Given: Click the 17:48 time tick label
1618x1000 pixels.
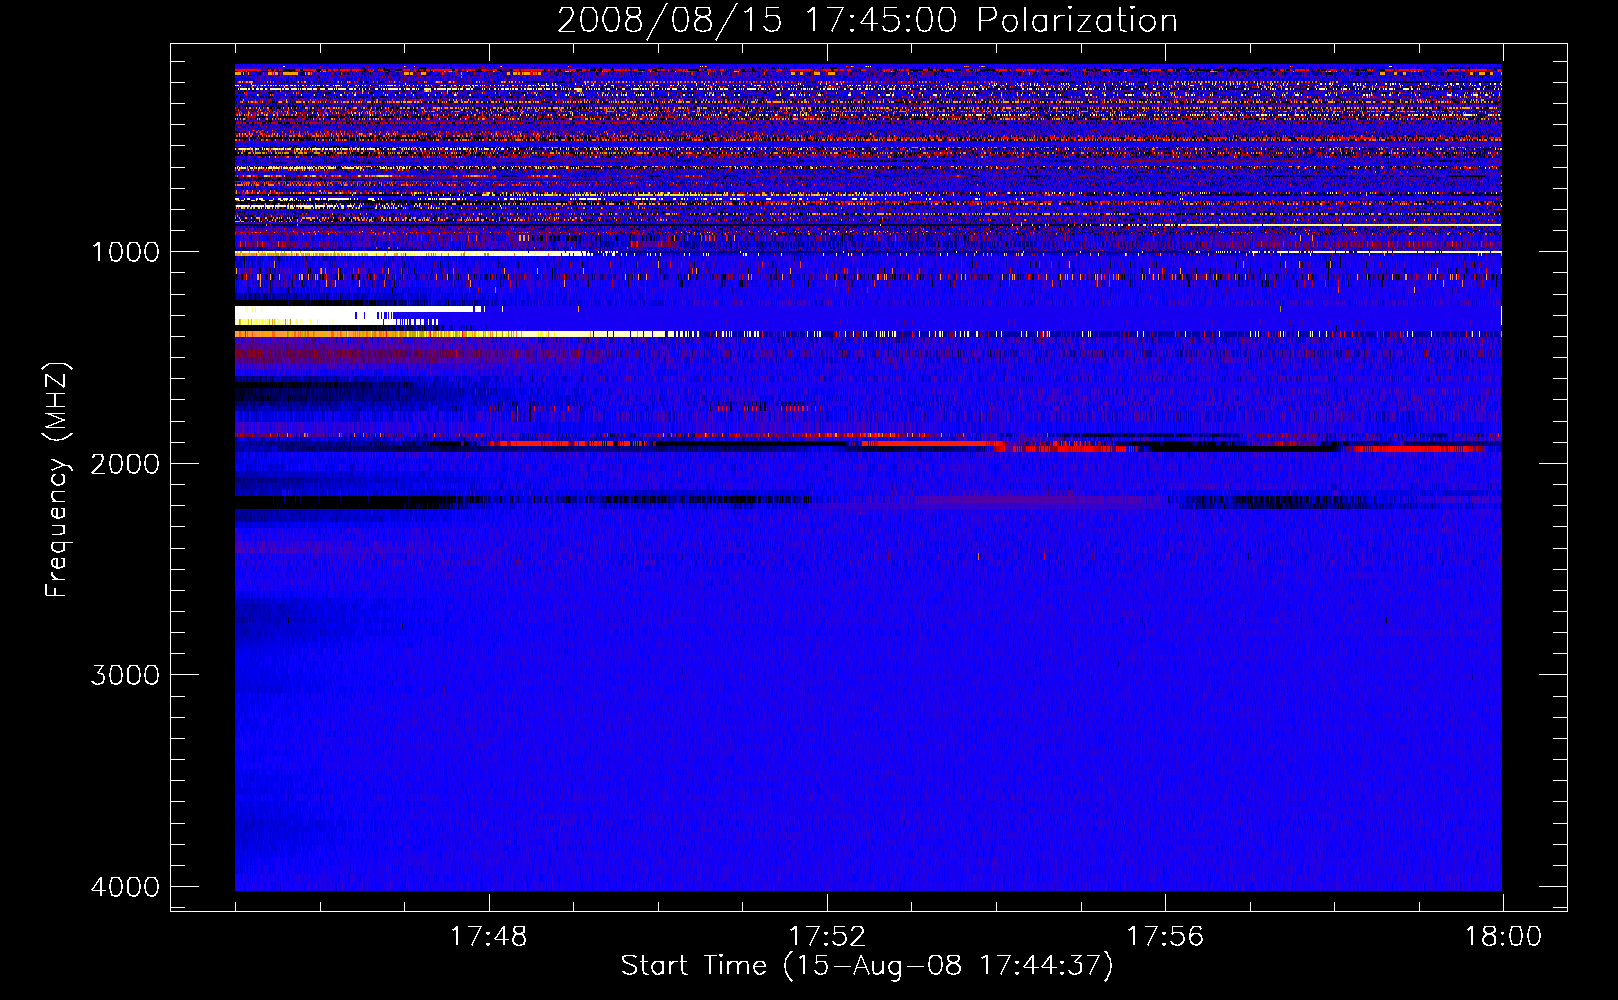Looking at the screenshot, I should coord(488,937).
